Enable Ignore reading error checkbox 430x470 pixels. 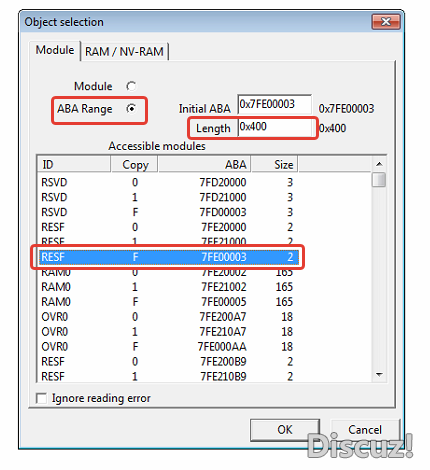pyautogui.click(x=41, y=398)
